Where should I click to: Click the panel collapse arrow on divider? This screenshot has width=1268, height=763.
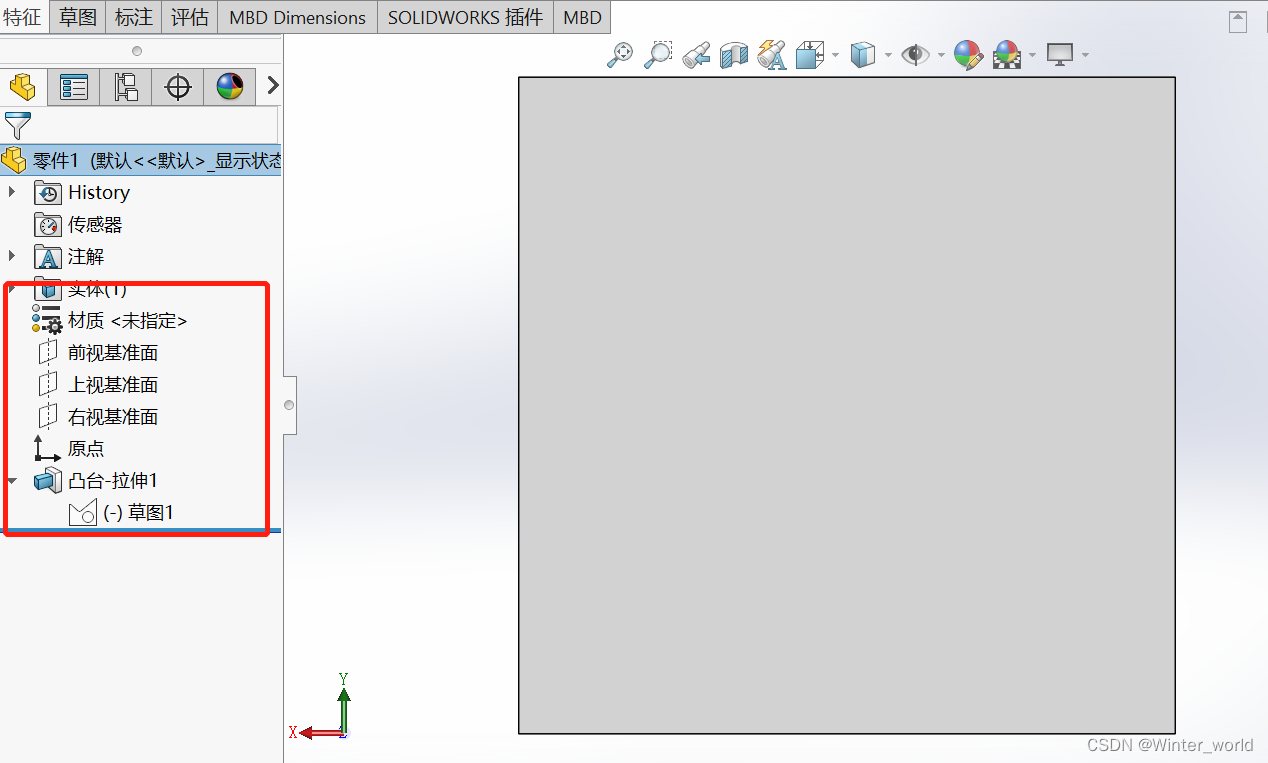[288, 405]
